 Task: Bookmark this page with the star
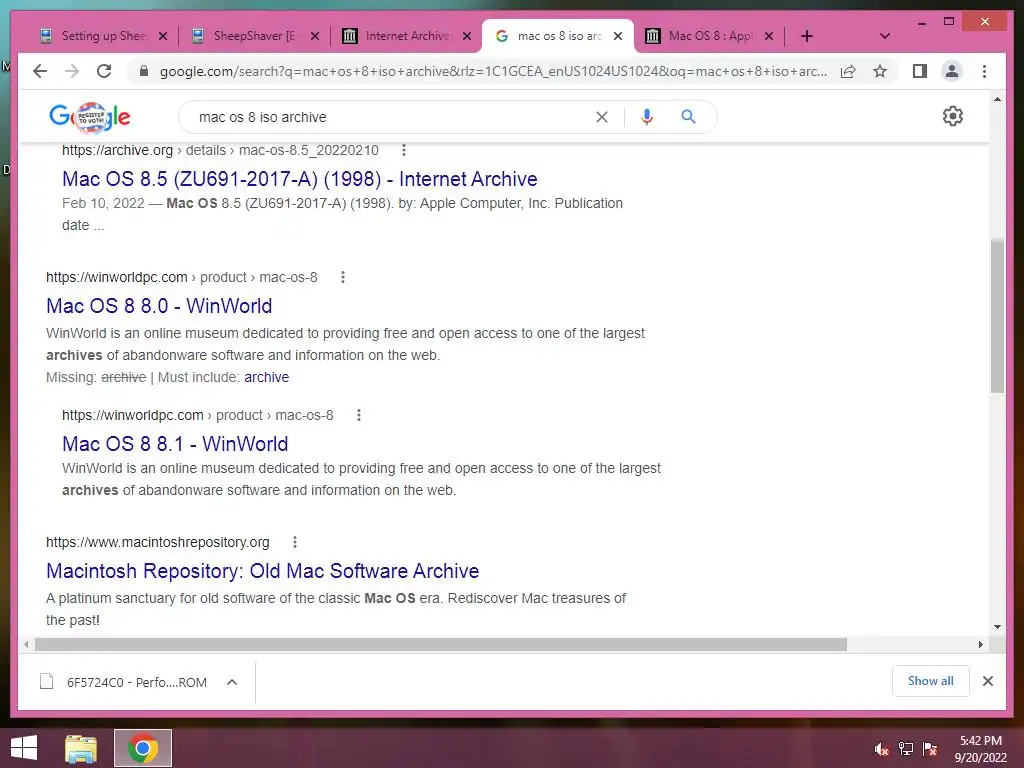coord(880,71)
